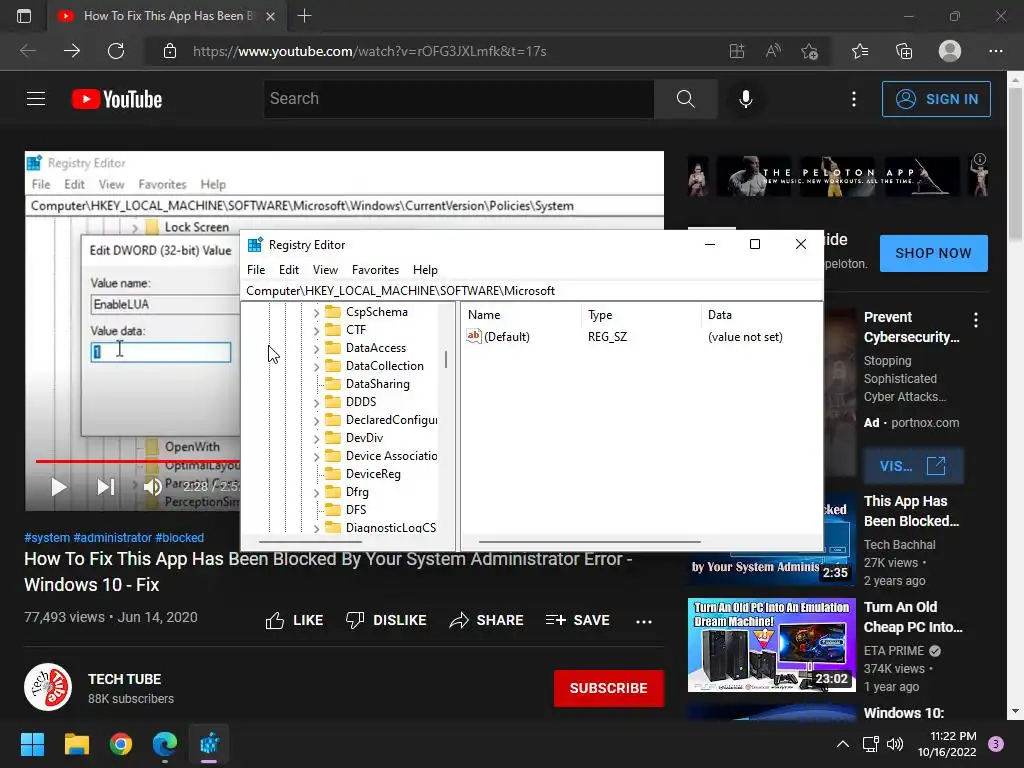1024x768 pixels.
Task: Mute the video volume
Action: 152,487
